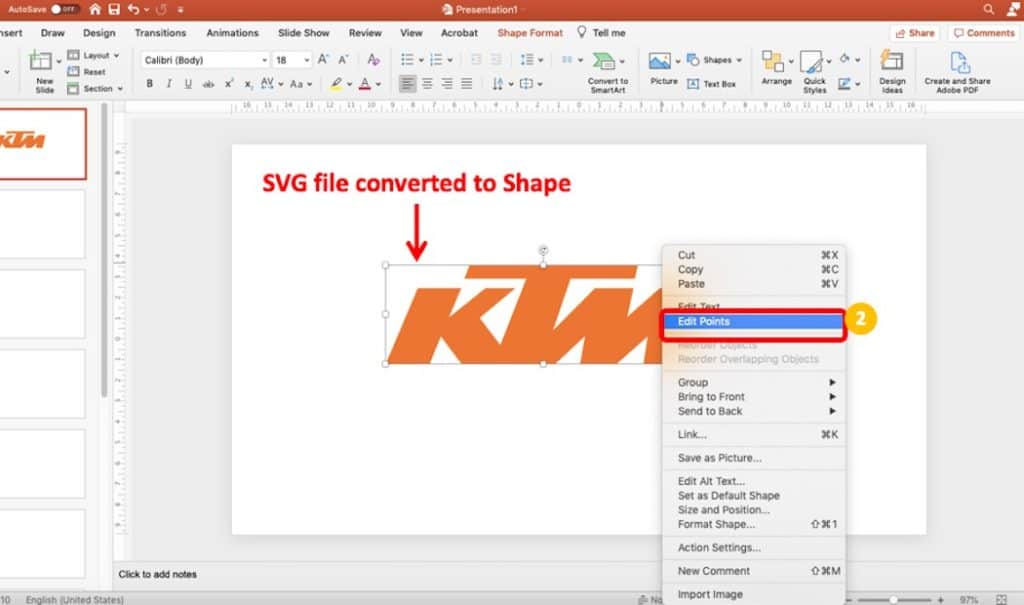
Task: Open the line spacing options
Action: pyautogui.click(x=531, y=60)
